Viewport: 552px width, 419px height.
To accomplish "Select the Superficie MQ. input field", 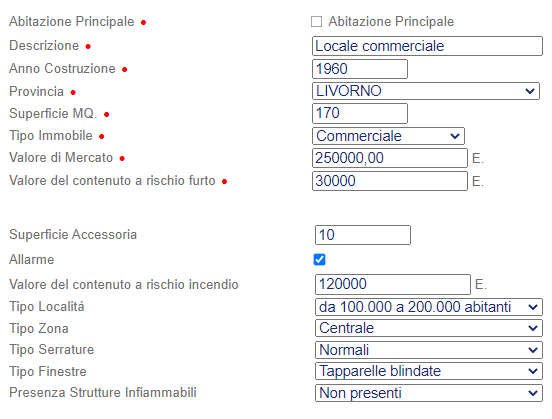I will (x=360, y=113).
